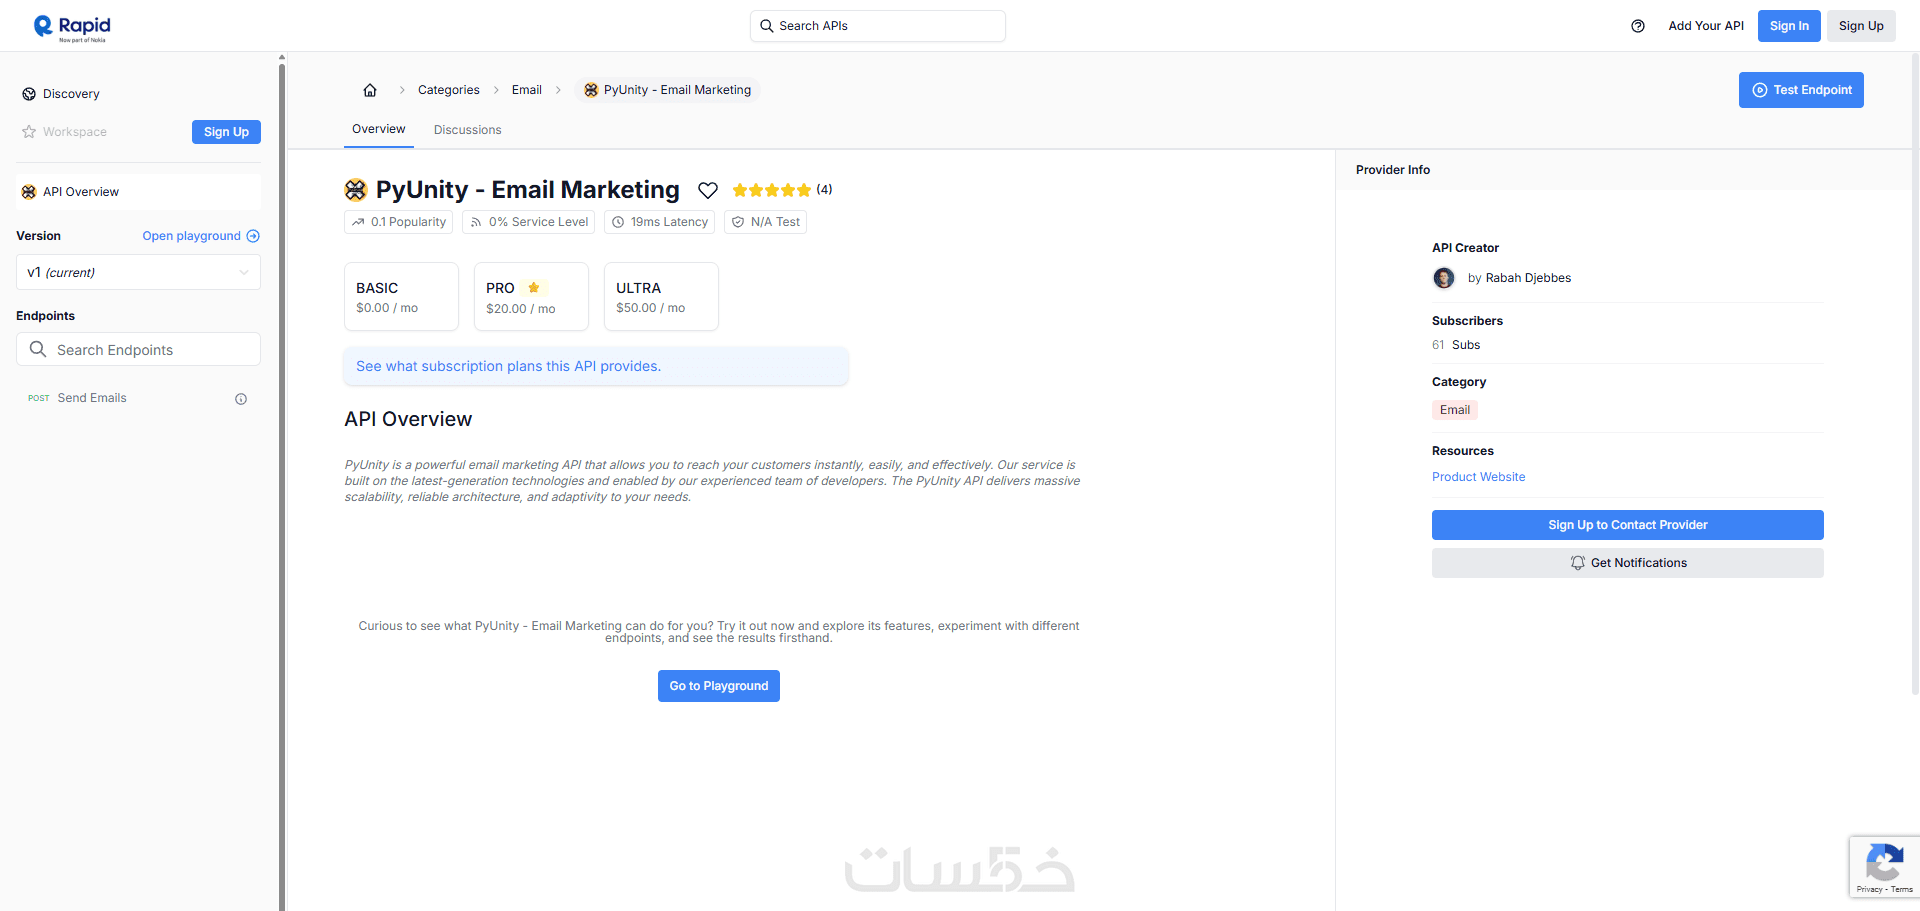Screen dimensions: 1920x911
Task: Click the 0% Service Level badge
Action: (x=528, y=222)
